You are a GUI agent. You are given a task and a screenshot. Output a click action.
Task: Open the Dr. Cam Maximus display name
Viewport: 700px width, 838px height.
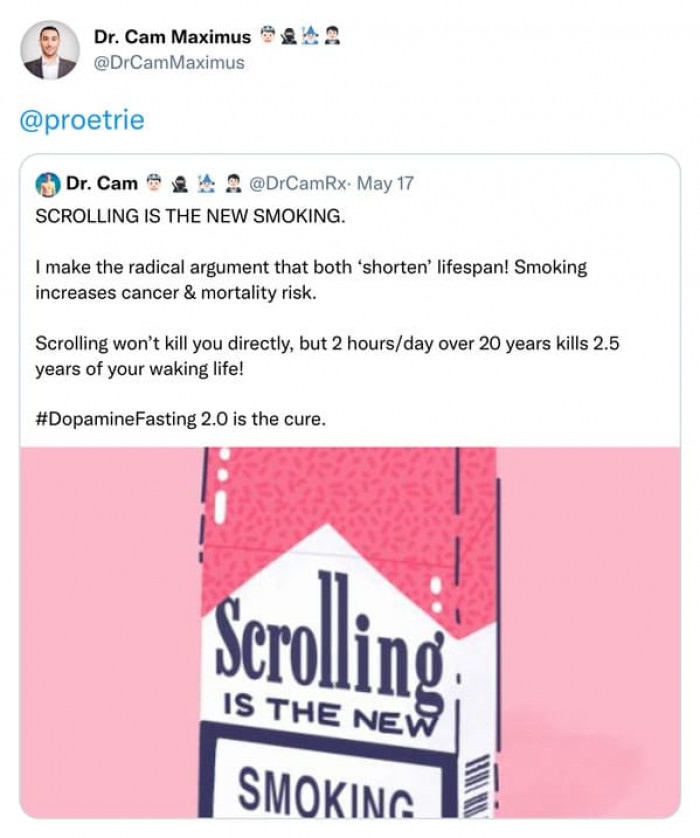click(x=173, y=37)
